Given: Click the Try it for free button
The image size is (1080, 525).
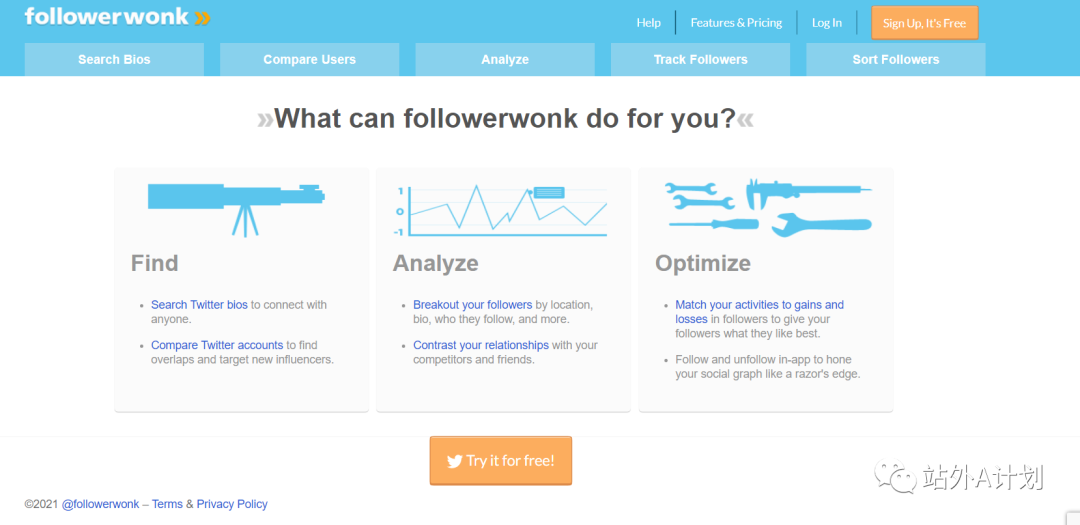Looking at the screenshot, I should (x=500, y=461).
